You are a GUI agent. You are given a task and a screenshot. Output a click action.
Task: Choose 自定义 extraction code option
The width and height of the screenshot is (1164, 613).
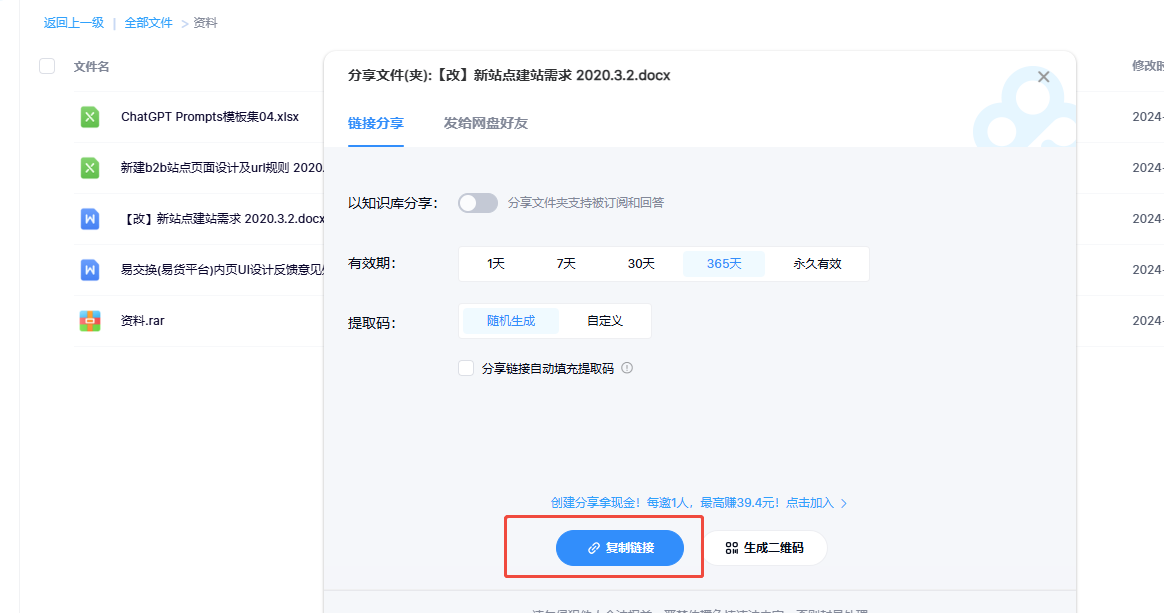(605, 321)
